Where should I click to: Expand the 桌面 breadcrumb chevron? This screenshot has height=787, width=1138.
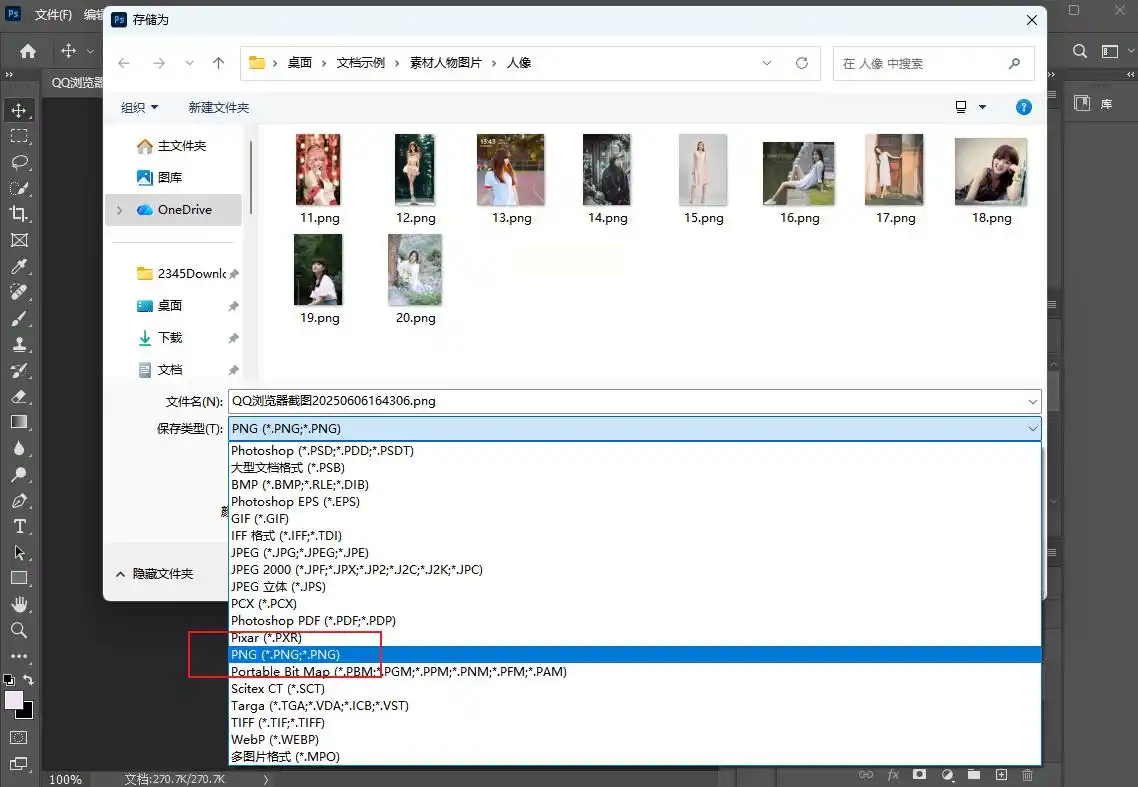324,63
